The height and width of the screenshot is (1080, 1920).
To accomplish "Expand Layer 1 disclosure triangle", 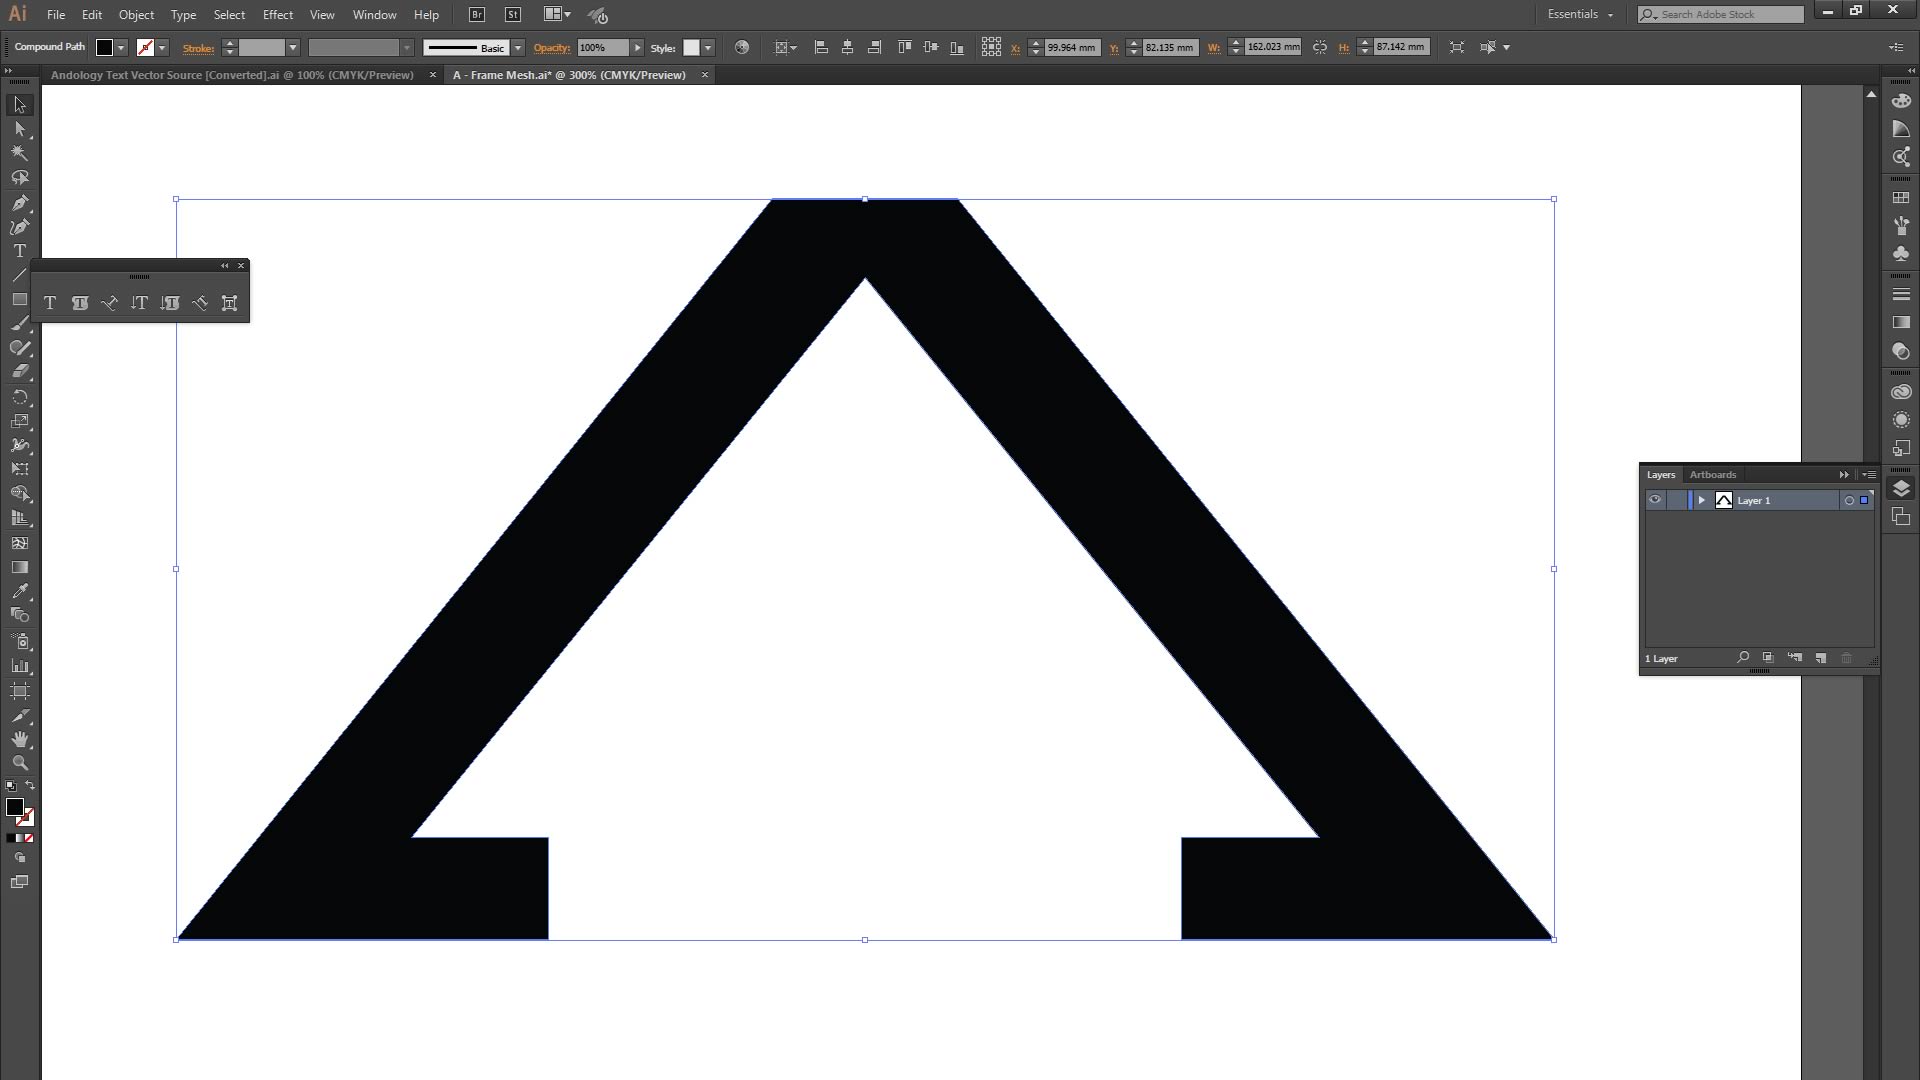I will pyautogui.click(x=1701, y=500).
